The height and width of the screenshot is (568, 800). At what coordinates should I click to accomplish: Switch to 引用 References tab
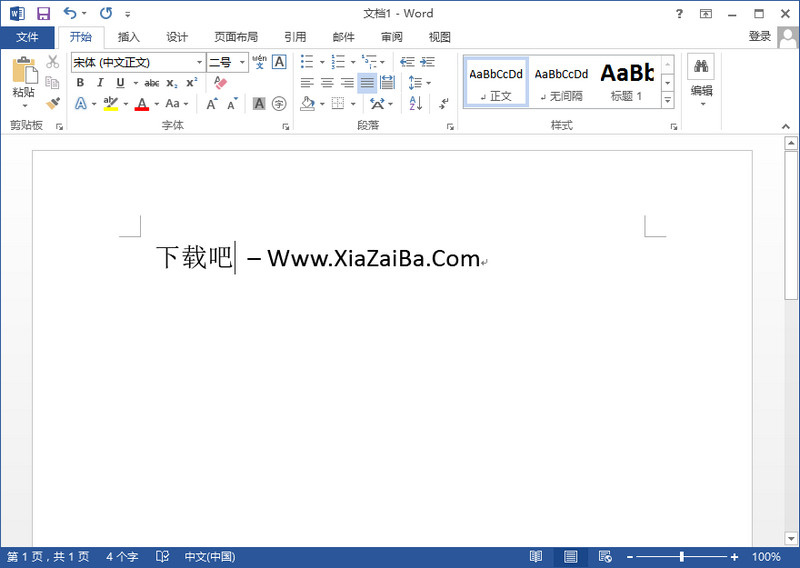tap(295, 37)
